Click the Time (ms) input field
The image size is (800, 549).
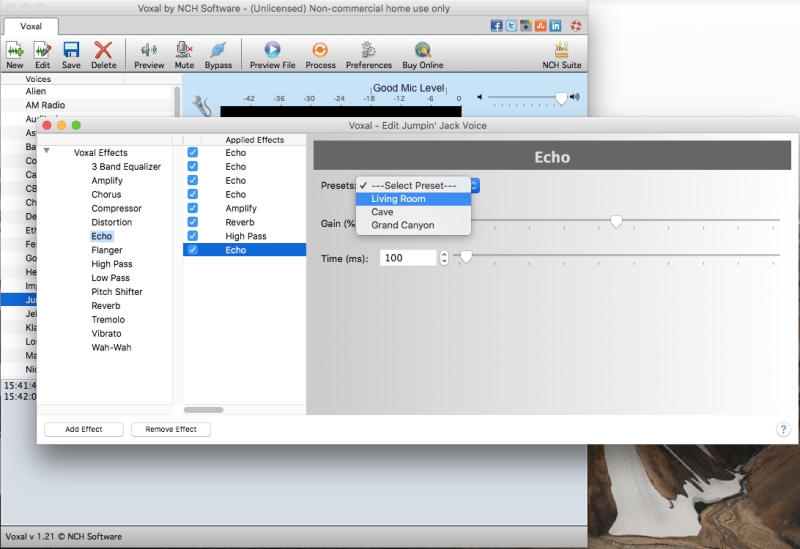pos(409,258)
